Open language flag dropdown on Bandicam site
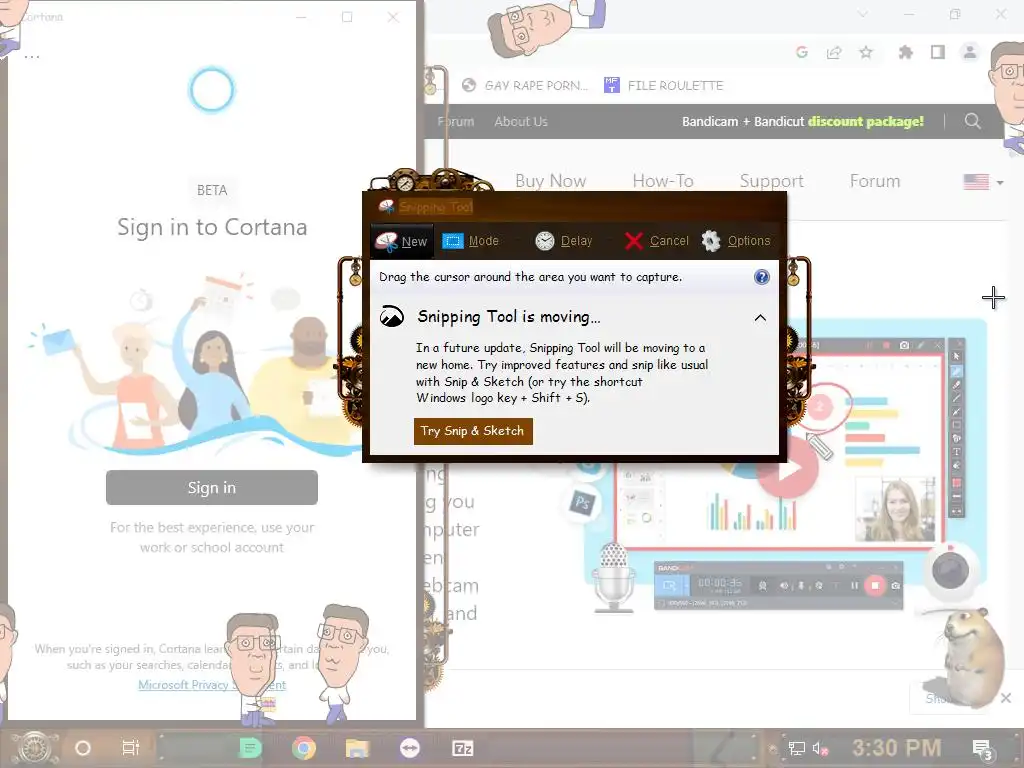The height and width of the screenshot is (768, 1024). (x=983, y=182)
